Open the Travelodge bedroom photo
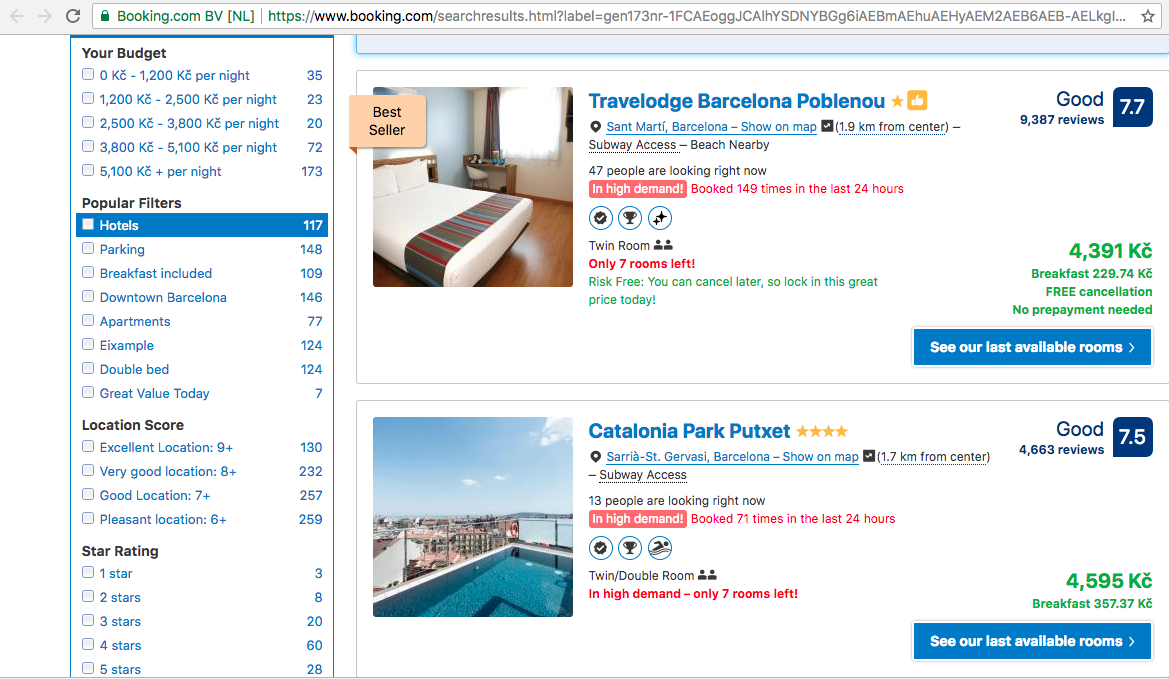Screen dimensions: 1169x679 [x=473, y=187]
